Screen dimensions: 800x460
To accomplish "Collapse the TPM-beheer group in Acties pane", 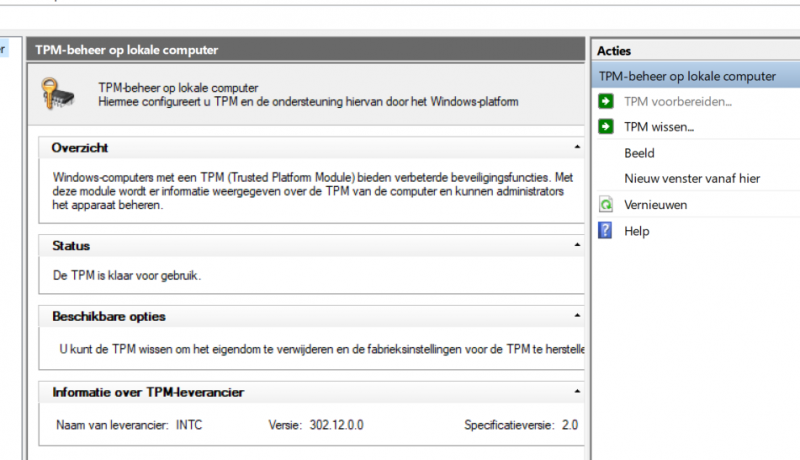I will 791,76.
